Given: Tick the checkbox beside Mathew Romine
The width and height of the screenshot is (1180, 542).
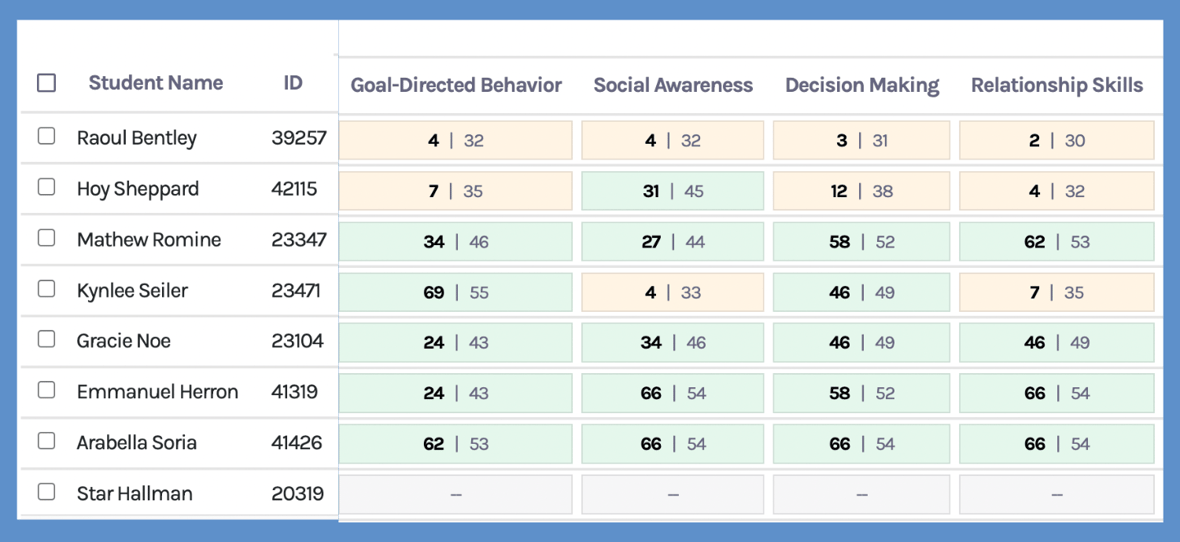Looking at the screenshot, I should (x=47, y=238).
